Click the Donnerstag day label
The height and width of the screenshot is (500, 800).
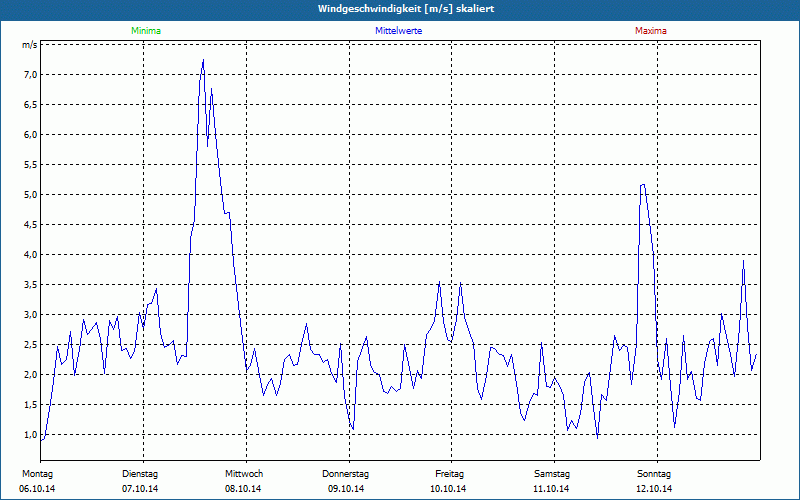pyautogui.click(x=345, y=474)
